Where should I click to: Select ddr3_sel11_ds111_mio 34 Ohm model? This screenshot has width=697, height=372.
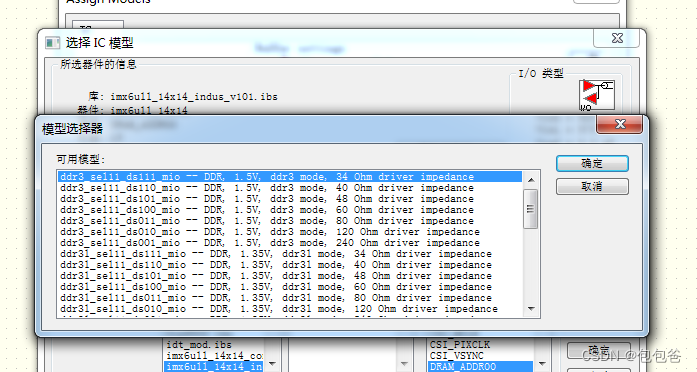tap(290, 177)
